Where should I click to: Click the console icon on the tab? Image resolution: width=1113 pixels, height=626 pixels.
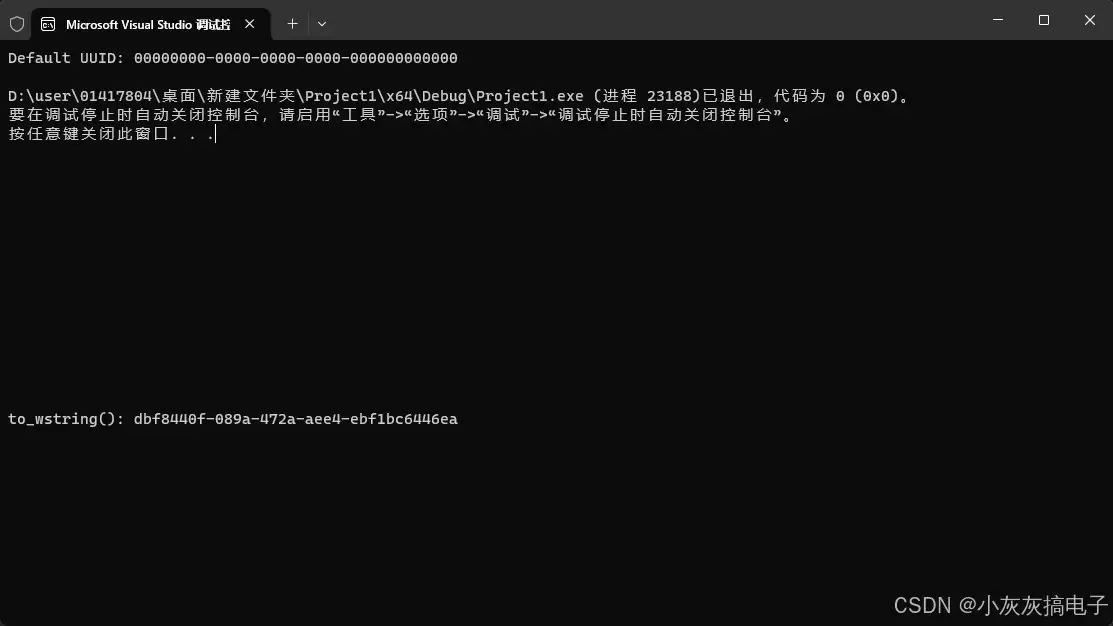point(48,24)
